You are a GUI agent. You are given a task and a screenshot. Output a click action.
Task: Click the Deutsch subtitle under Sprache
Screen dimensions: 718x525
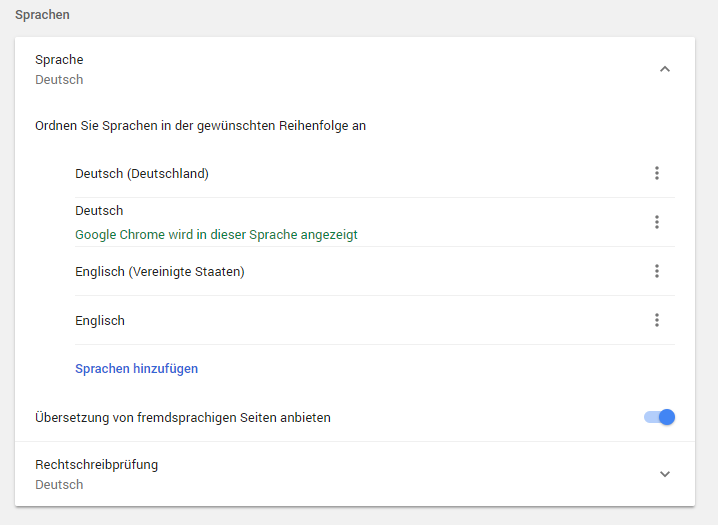(x=59, y=80)
